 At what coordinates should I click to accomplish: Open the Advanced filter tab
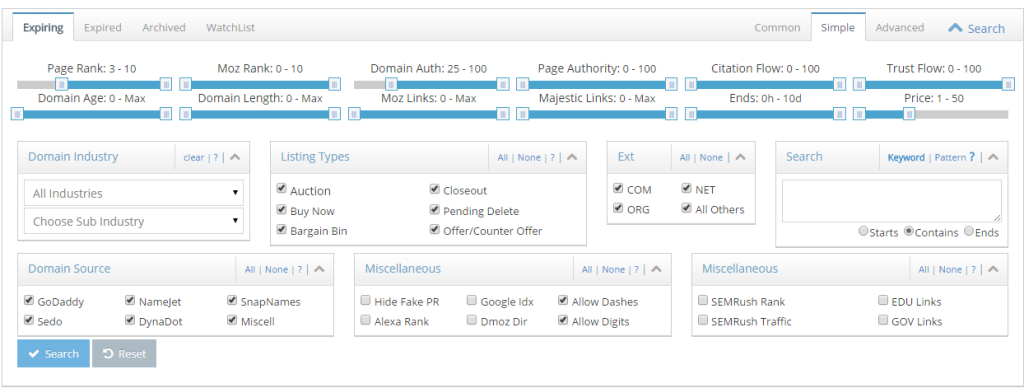(899, 27)
